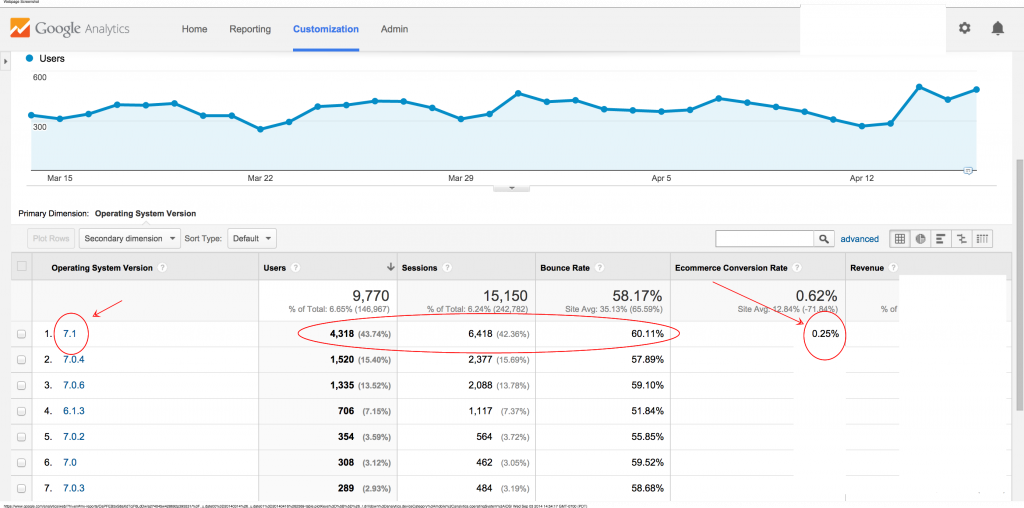1024x508 pixels.
Task: Sort by the Bounce Rate column header
Action: tap(566, 268)
